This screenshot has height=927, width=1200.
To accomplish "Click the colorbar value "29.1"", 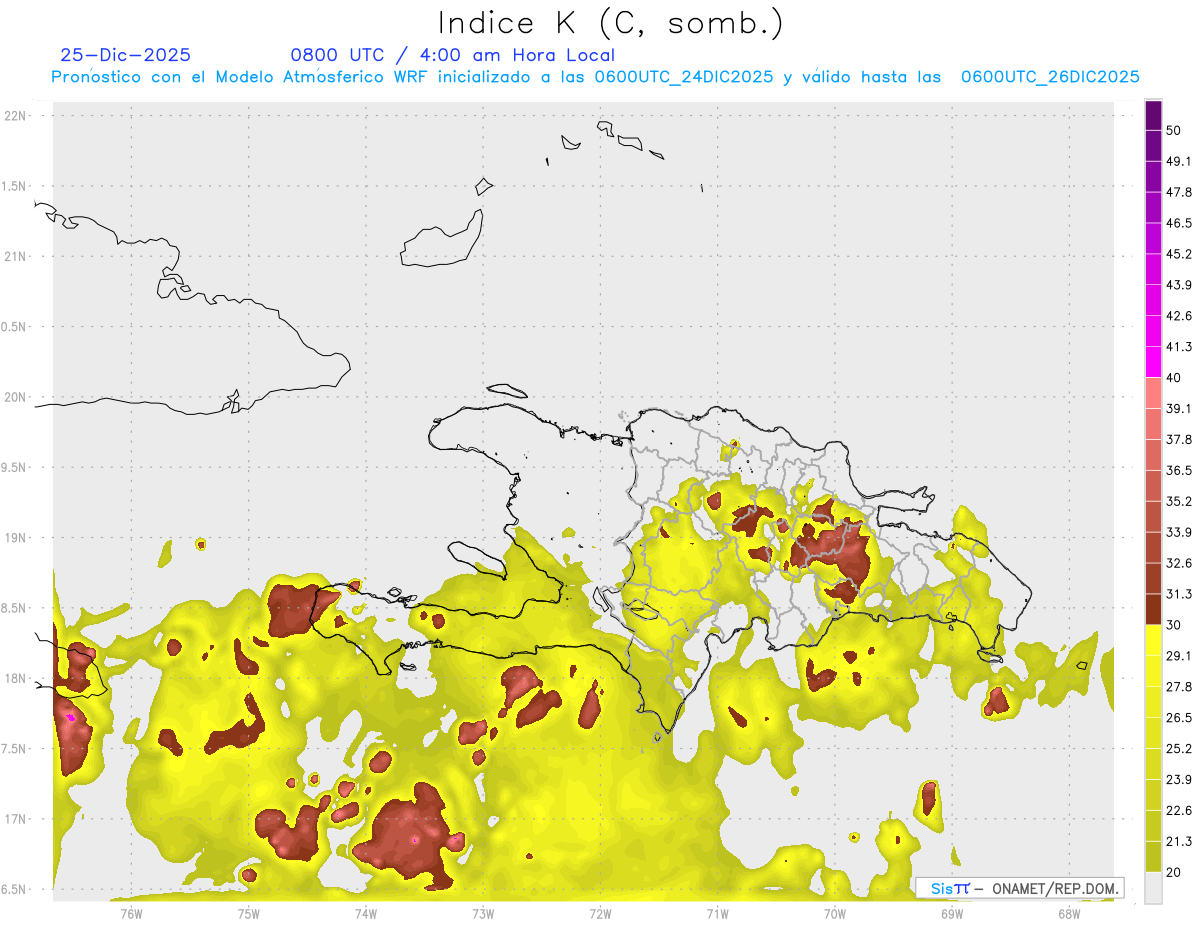I will tap(1179, 656).
